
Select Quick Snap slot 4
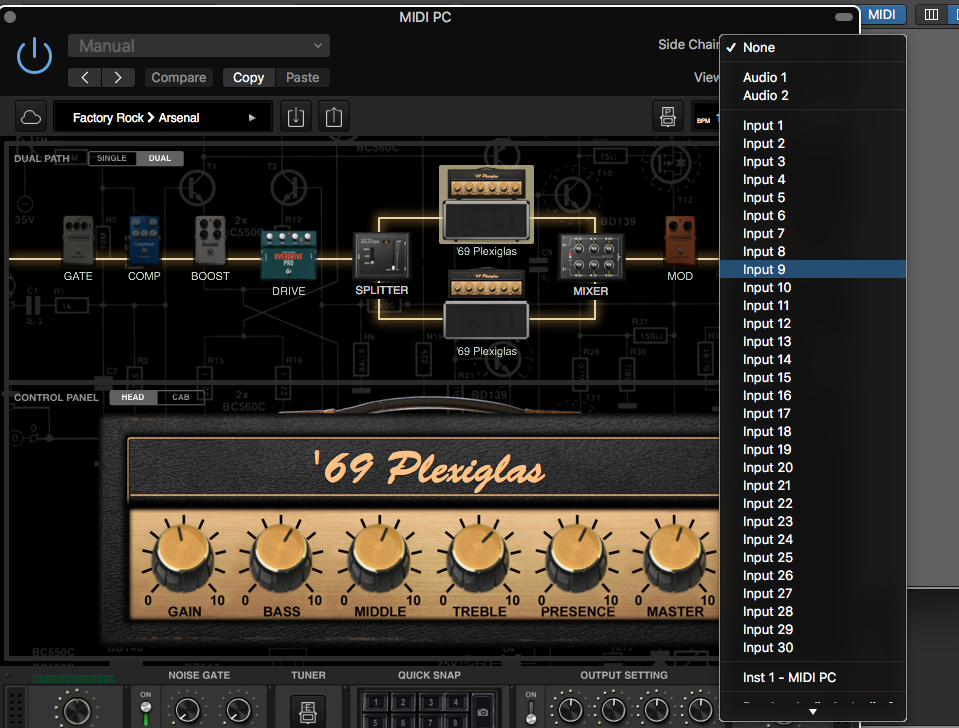point(456,702)
